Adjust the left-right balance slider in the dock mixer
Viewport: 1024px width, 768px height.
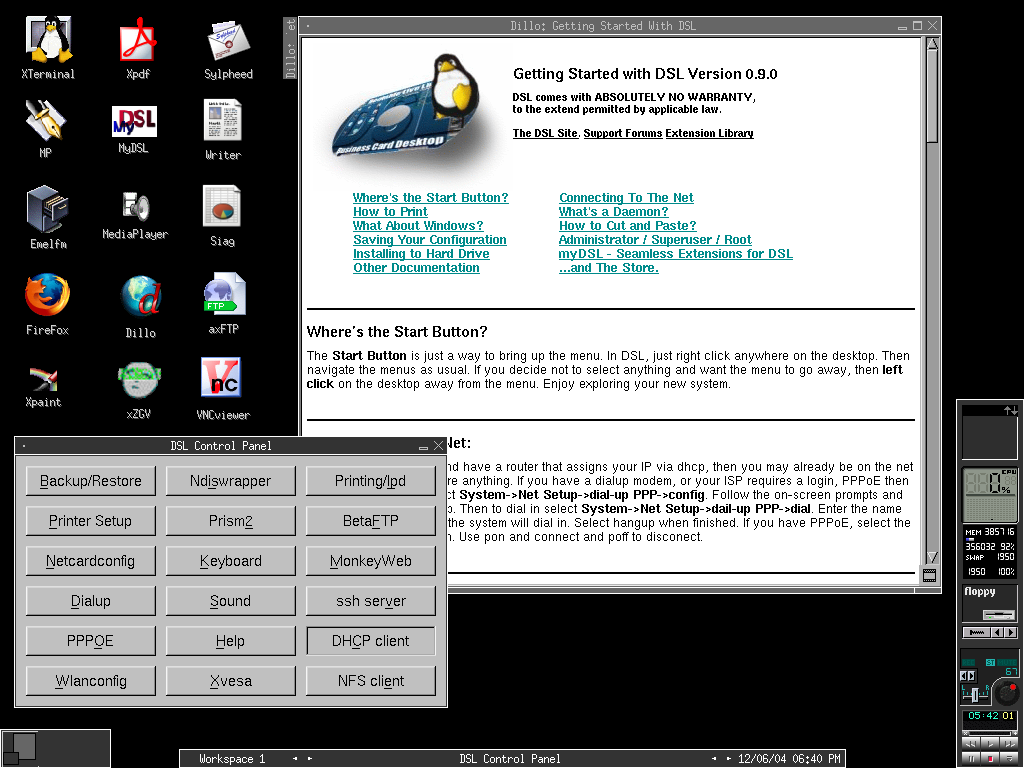tap(975, 695)
